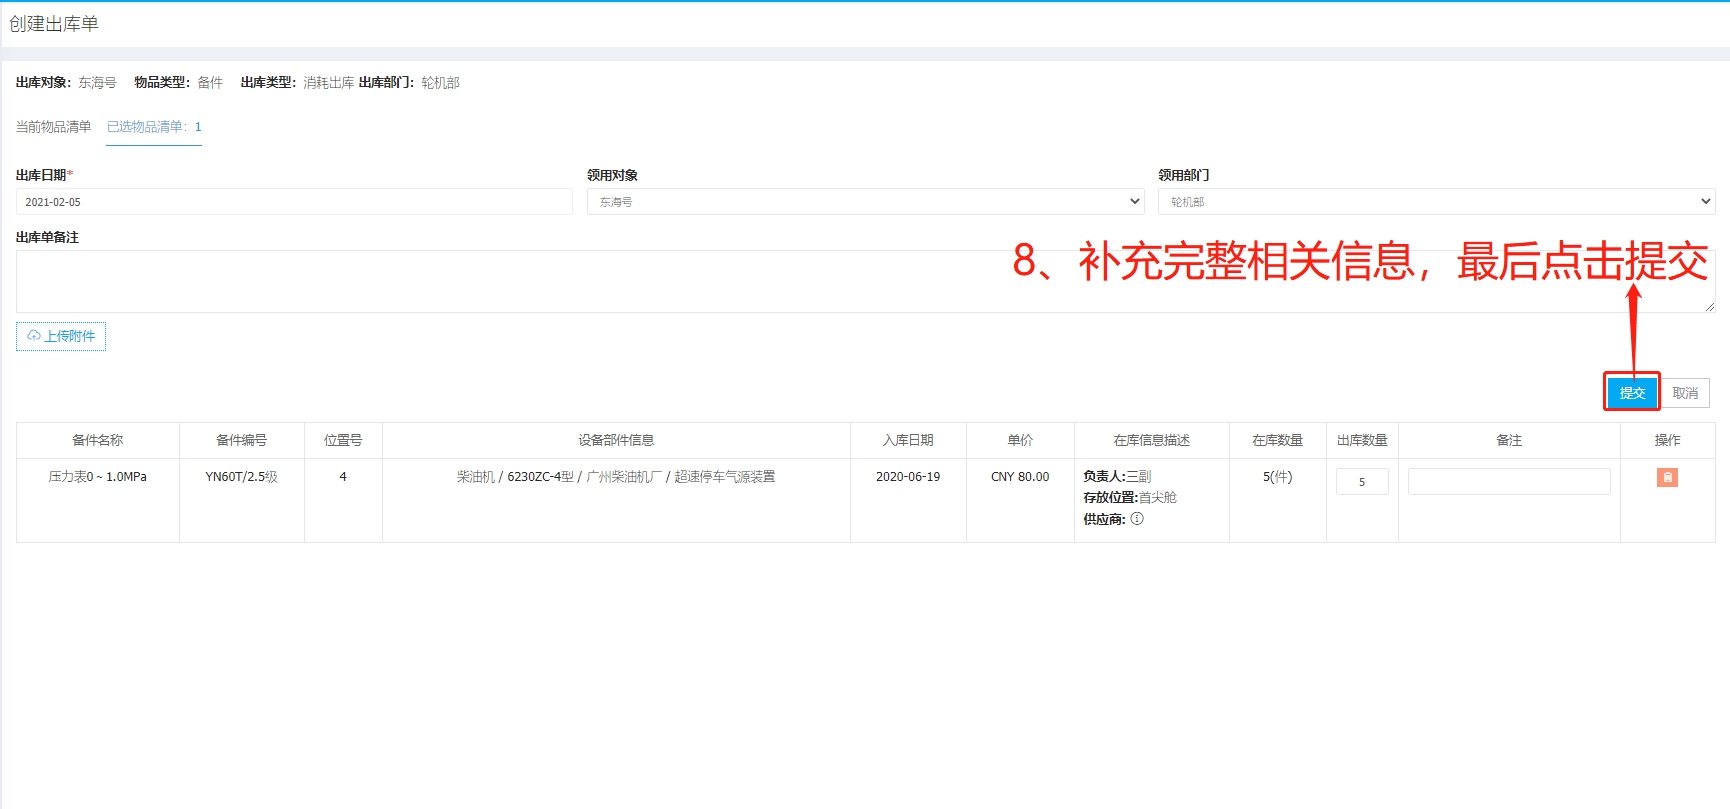Click the 备件名称 column header
This screenshot has height=809, width=1730.
[x=98, y=440]
